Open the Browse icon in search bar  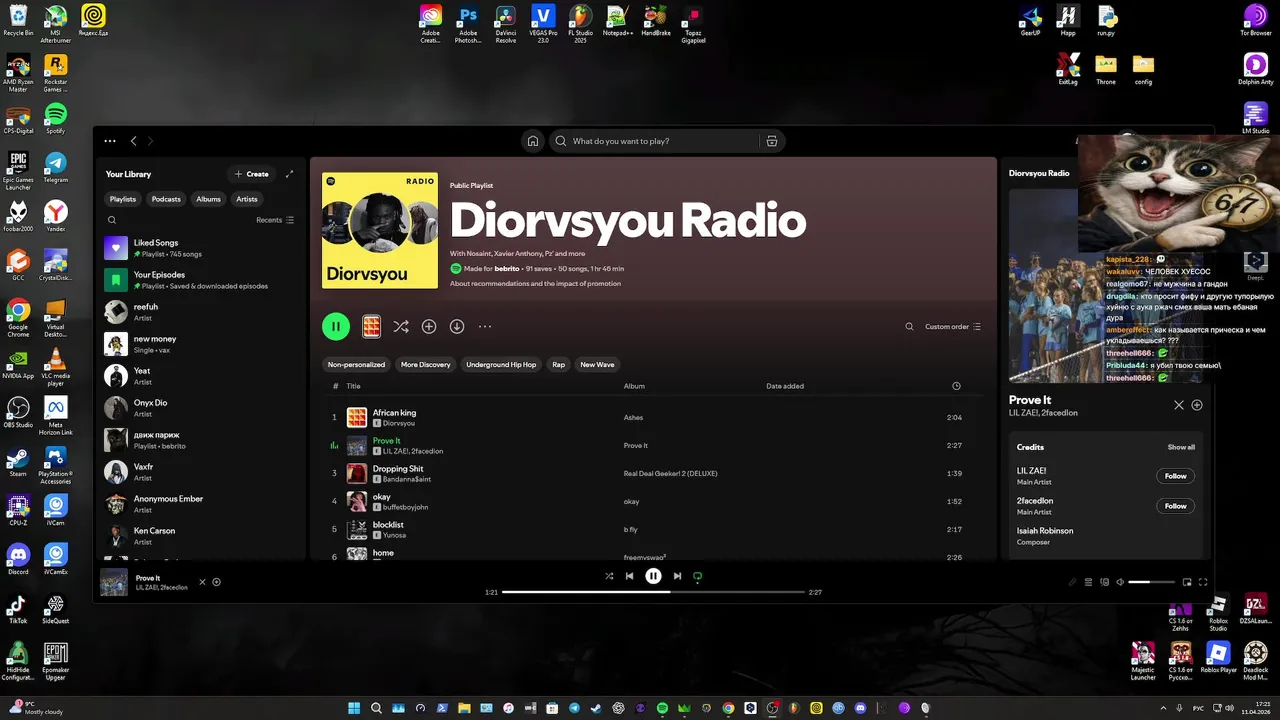point(771,141)
